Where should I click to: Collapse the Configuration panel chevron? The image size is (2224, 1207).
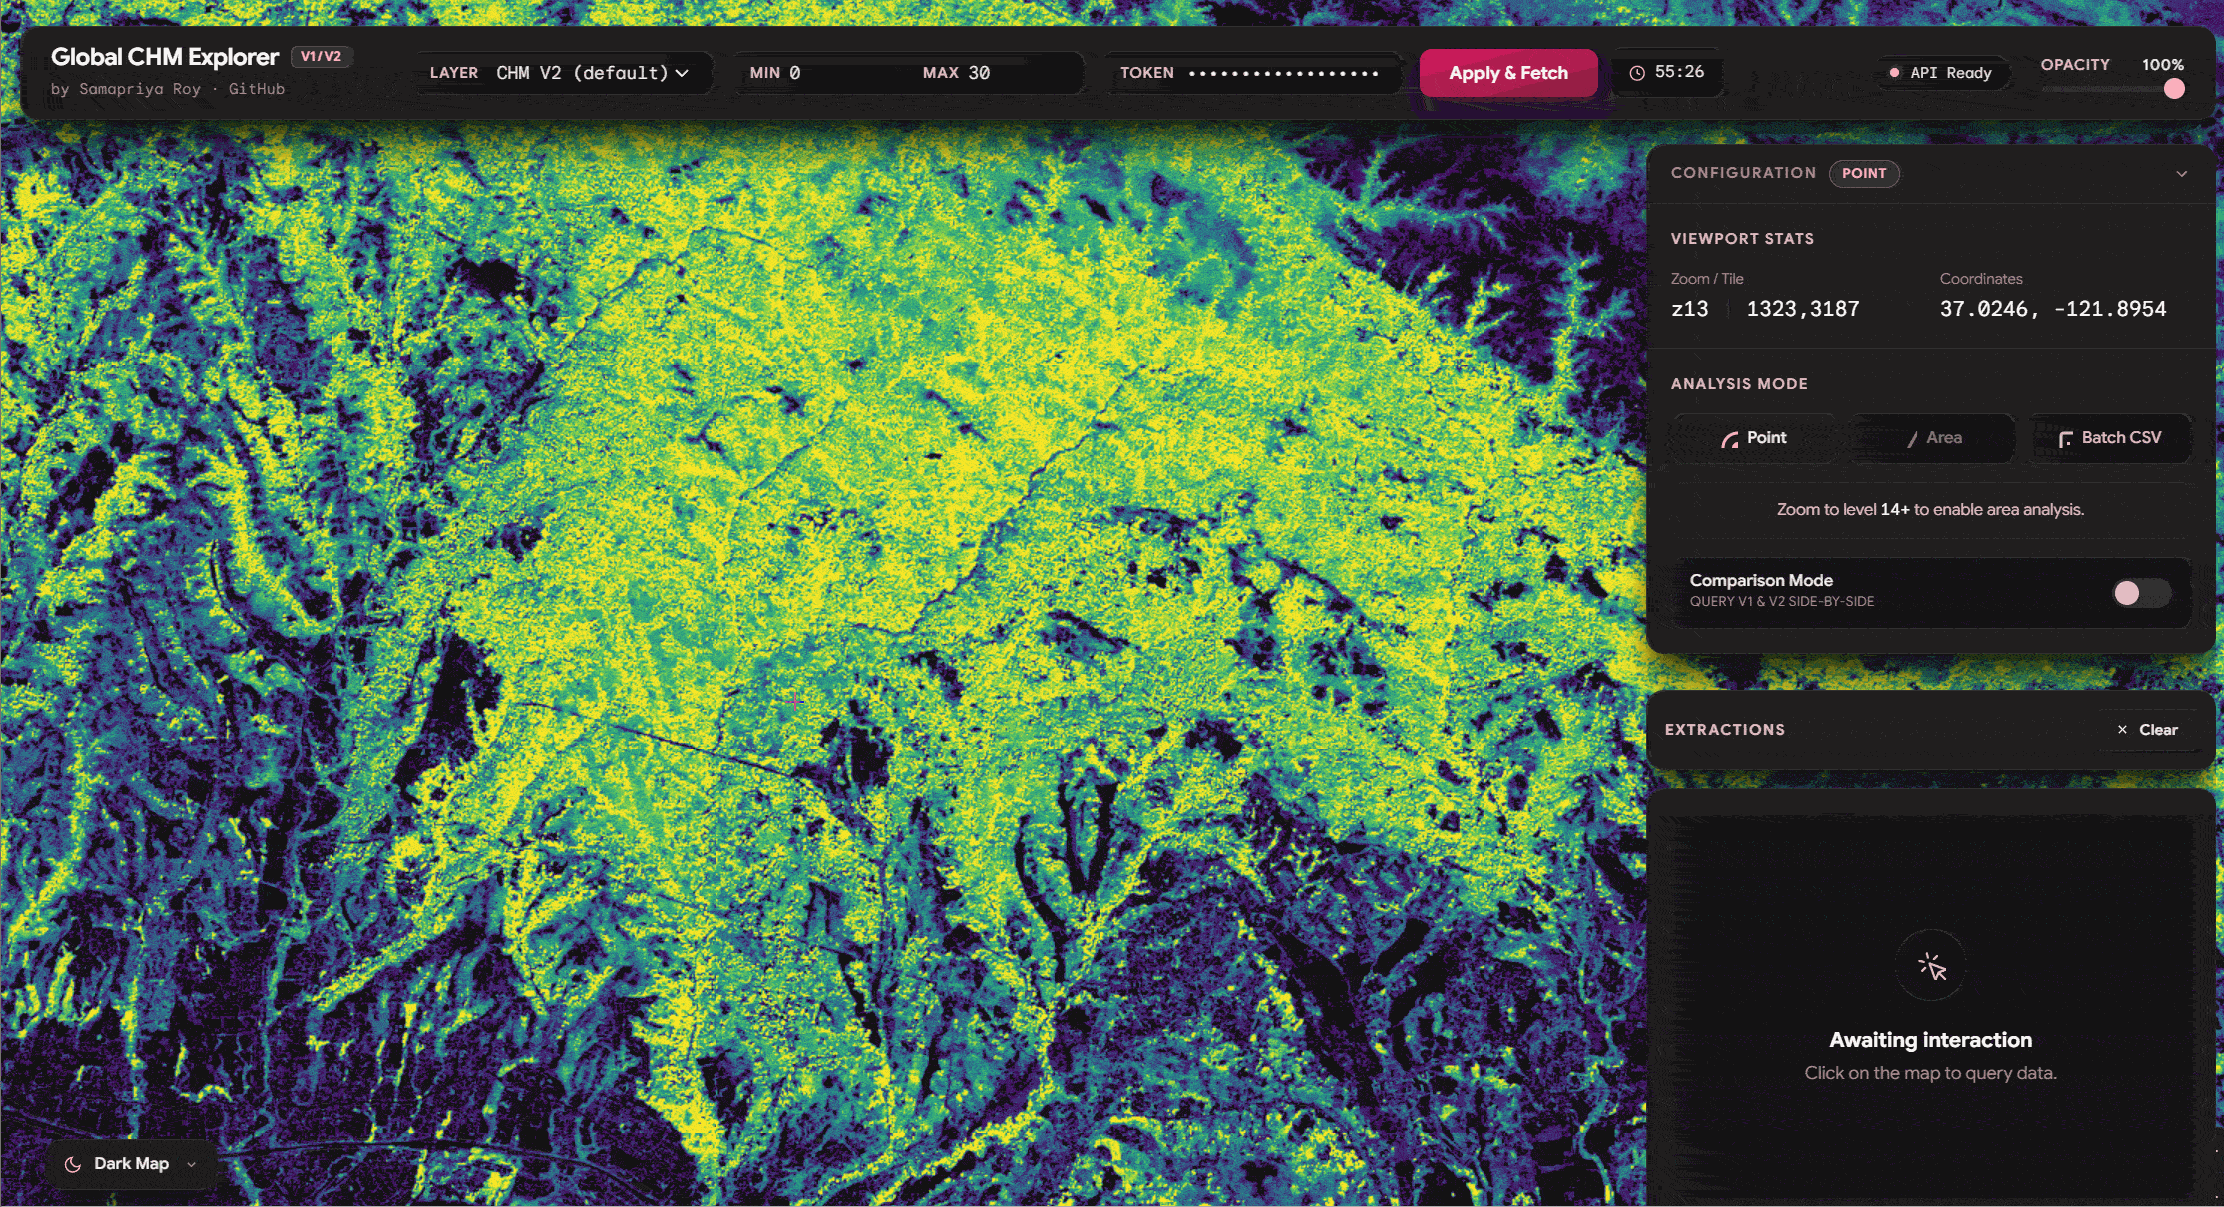[x=2182, y=174]
